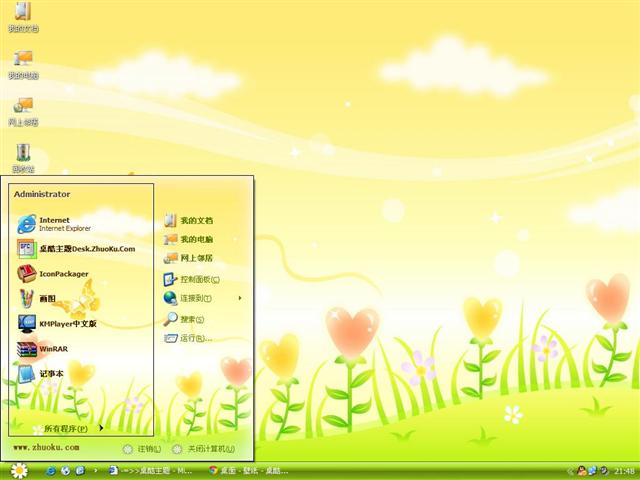This screenshot has height=480, width=640.
Task: Click the 关闭计算机 shut down button
Action: tap(203, 449)
